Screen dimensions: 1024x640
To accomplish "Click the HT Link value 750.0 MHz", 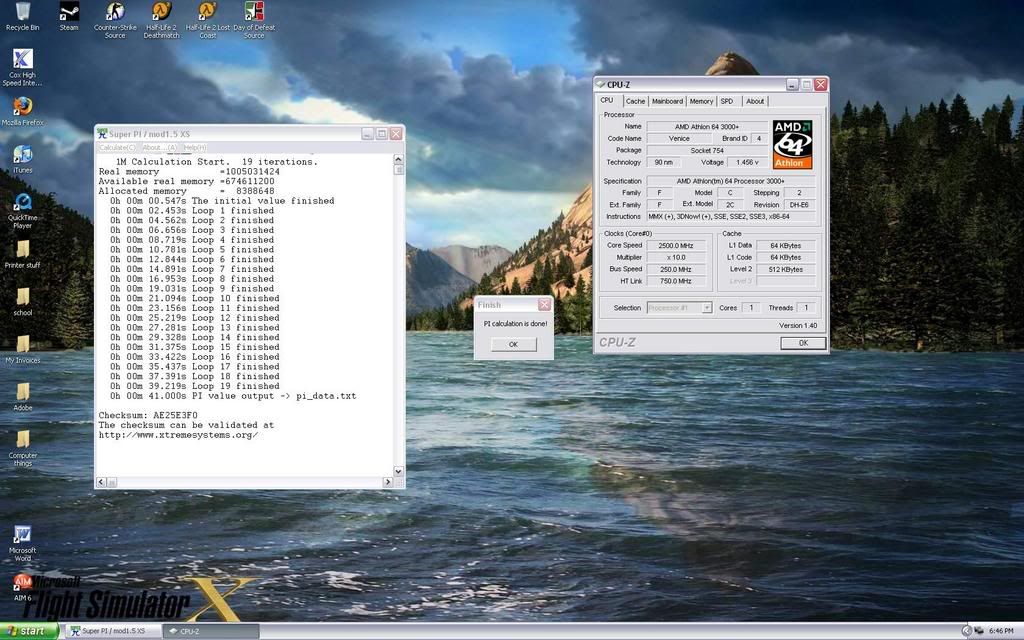I will pyautogui.click(x=676, y=281).
